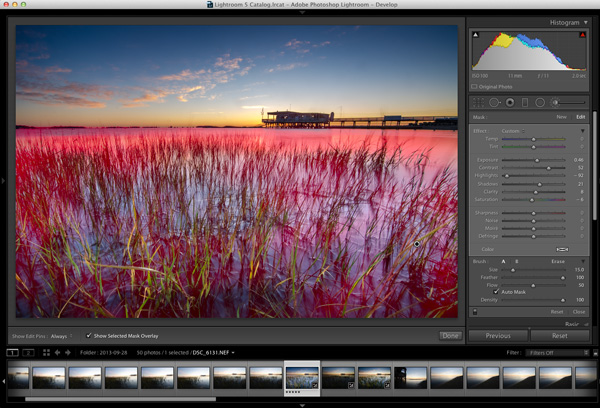Image resolution: width=600 pixels, height=408 pixels.
Task: Click the Exposure slider handle
Action: tap(537, 160)
